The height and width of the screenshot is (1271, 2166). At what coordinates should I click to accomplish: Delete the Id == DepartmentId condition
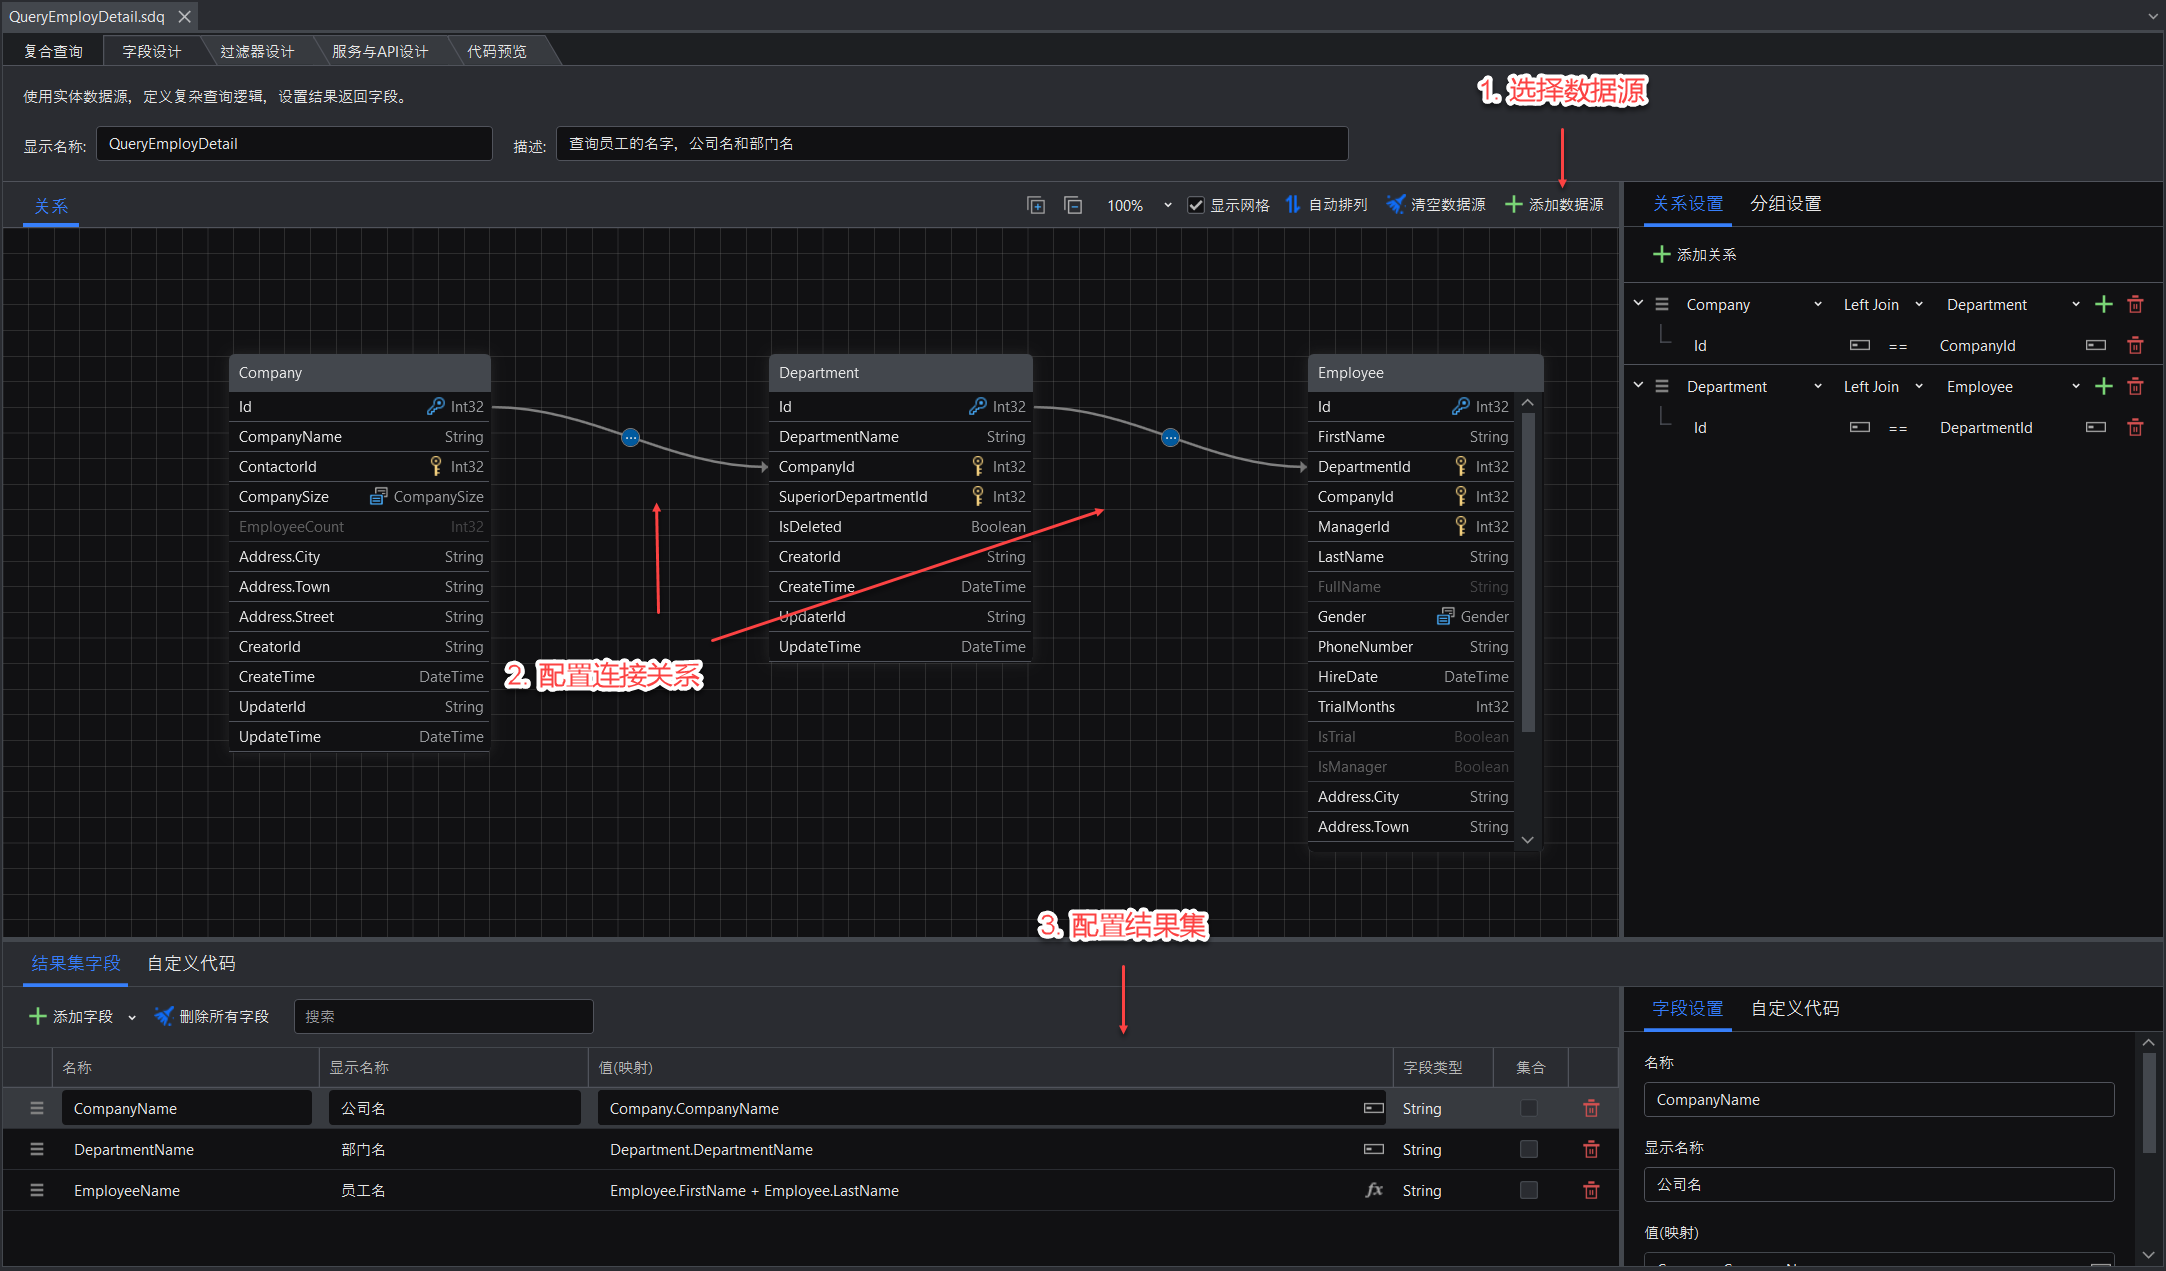(x=2135, y=428)
